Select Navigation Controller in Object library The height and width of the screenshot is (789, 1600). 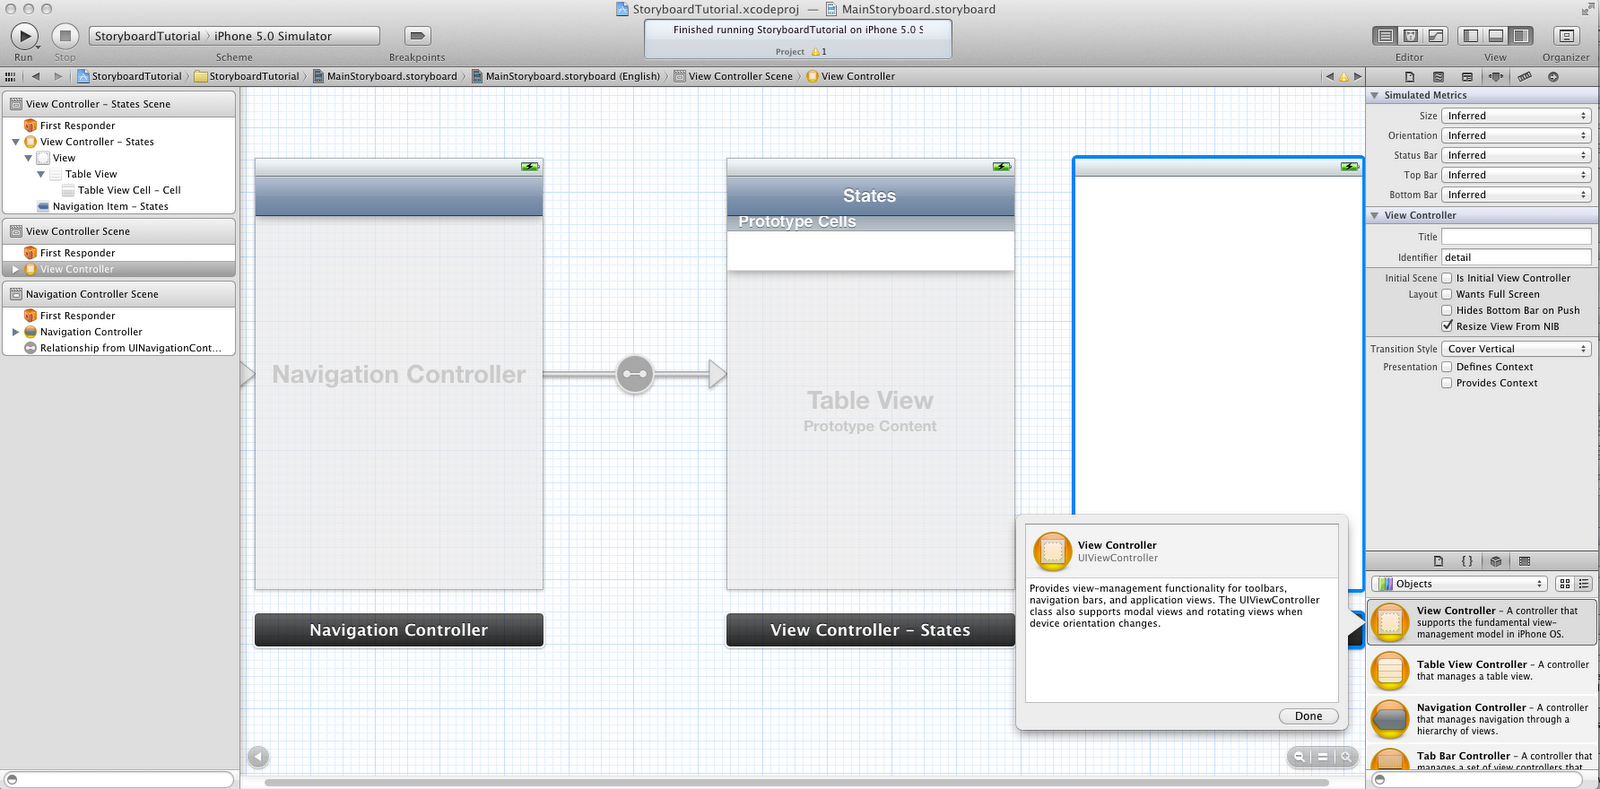(x=1482, y=719)
